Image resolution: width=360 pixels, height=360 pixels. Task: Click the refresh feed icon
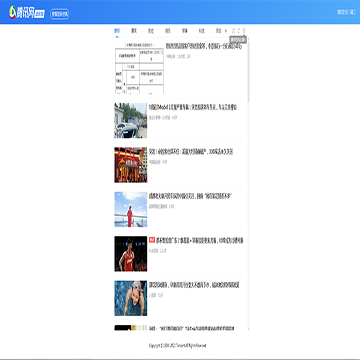click(x=239, y=31)
